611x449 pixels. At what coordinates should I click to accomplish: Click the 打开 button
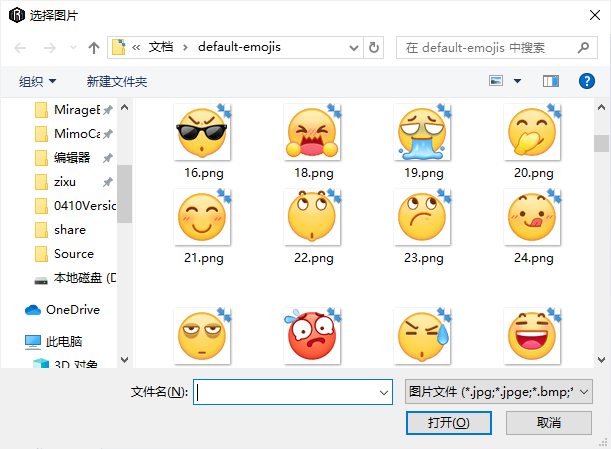[448, 423]
